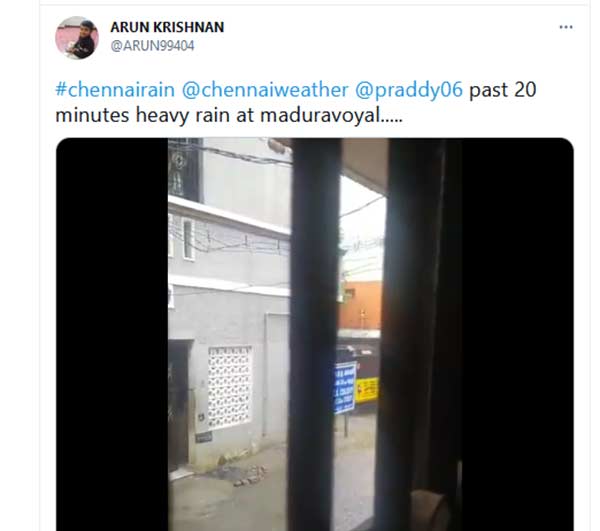Click the dark window bar in video
The image size is (600, 531).
pos(315,334)
